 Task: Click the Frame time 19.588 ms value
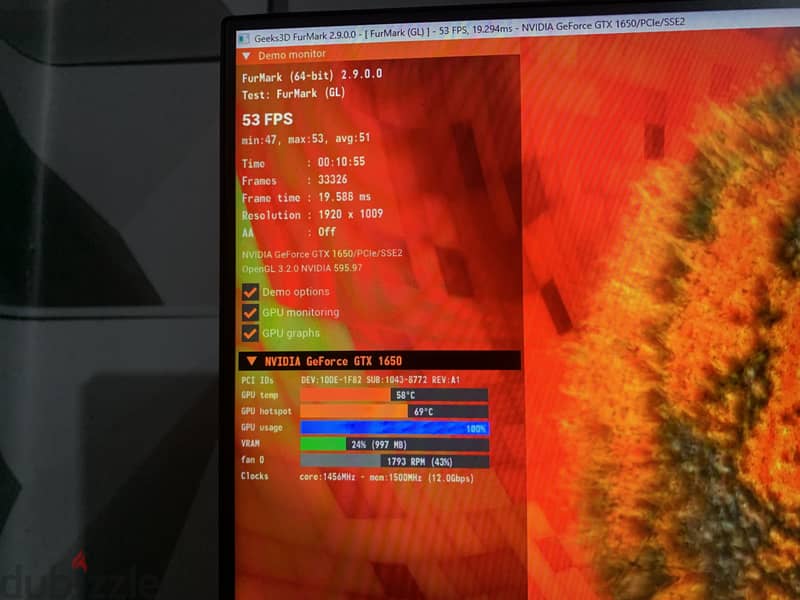[345, 197]
